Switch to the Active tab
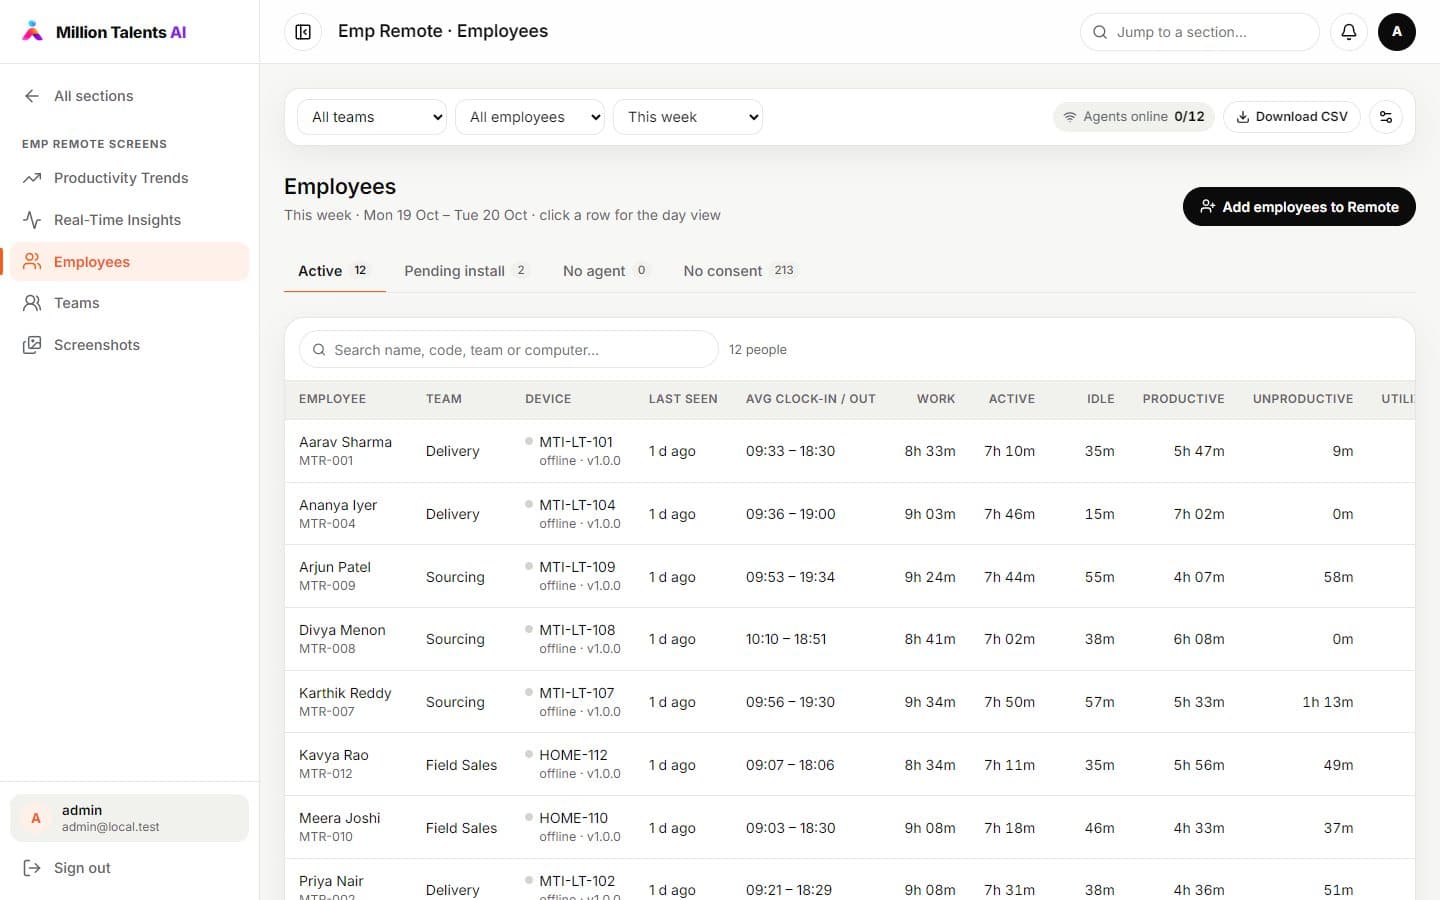 pyautogui.click(x=334, y=271)
